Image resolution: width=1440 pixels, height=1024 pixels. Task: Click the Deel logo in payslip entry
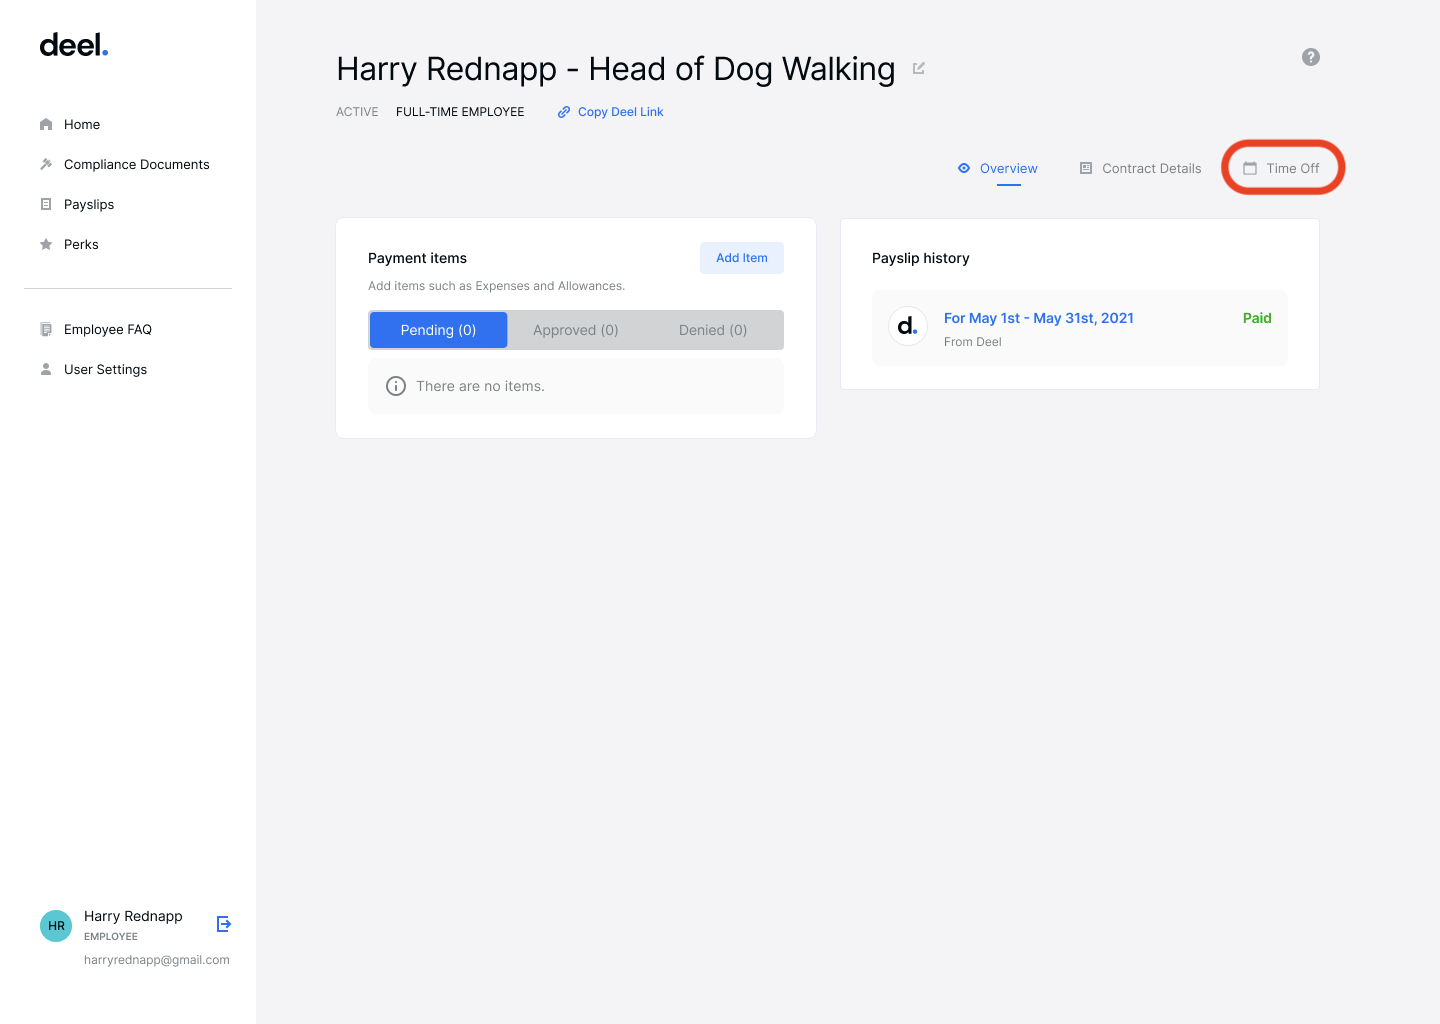[x=908, y=326]
